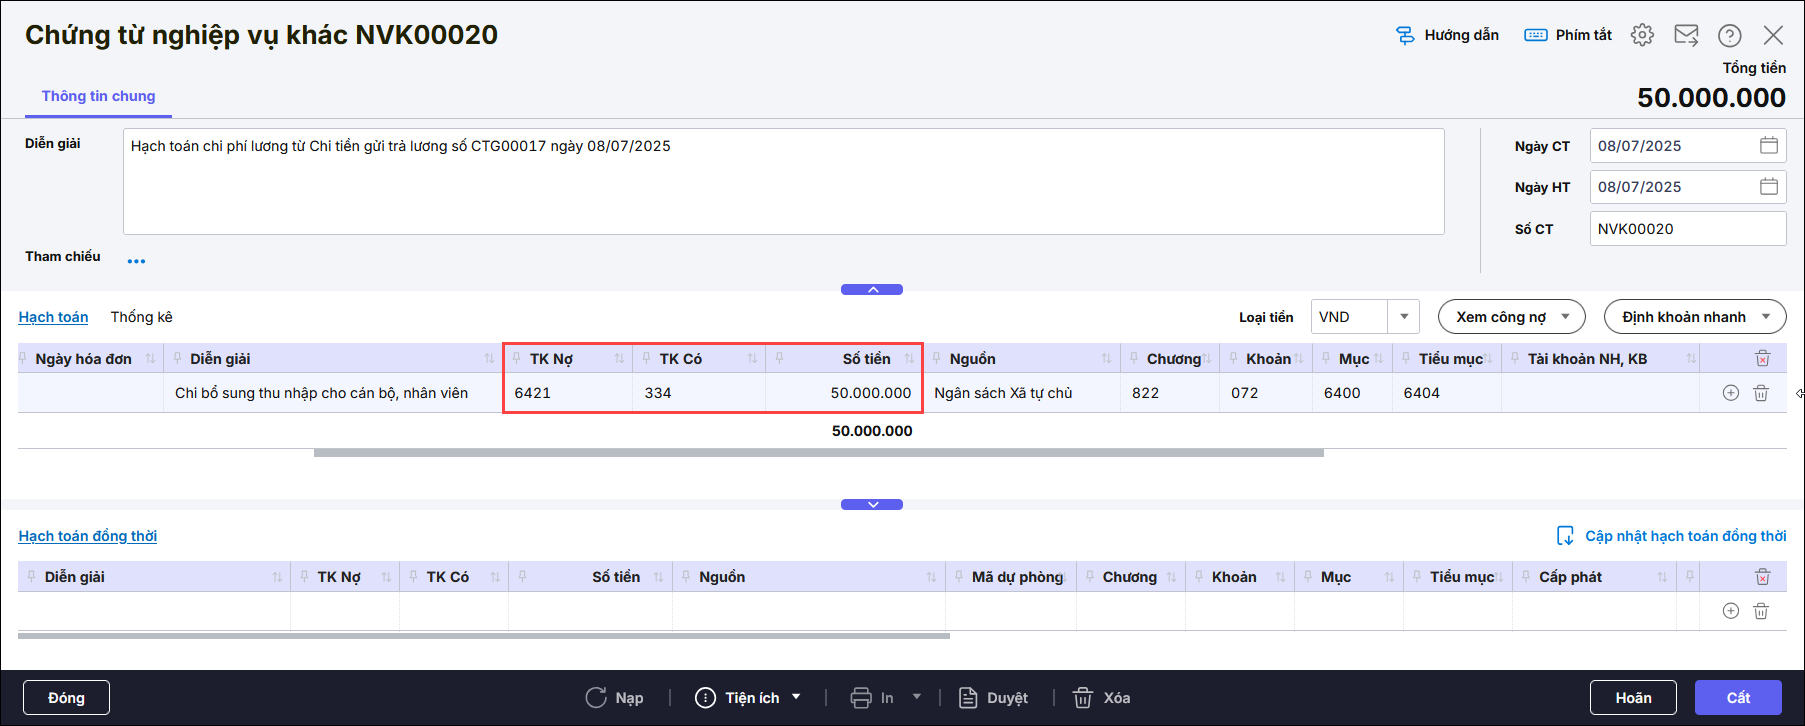The height and width of the screenshot is (726, 1805).
Task: Click the Tham chiếu three-dots icon
Action: click(x=136, y=261)
